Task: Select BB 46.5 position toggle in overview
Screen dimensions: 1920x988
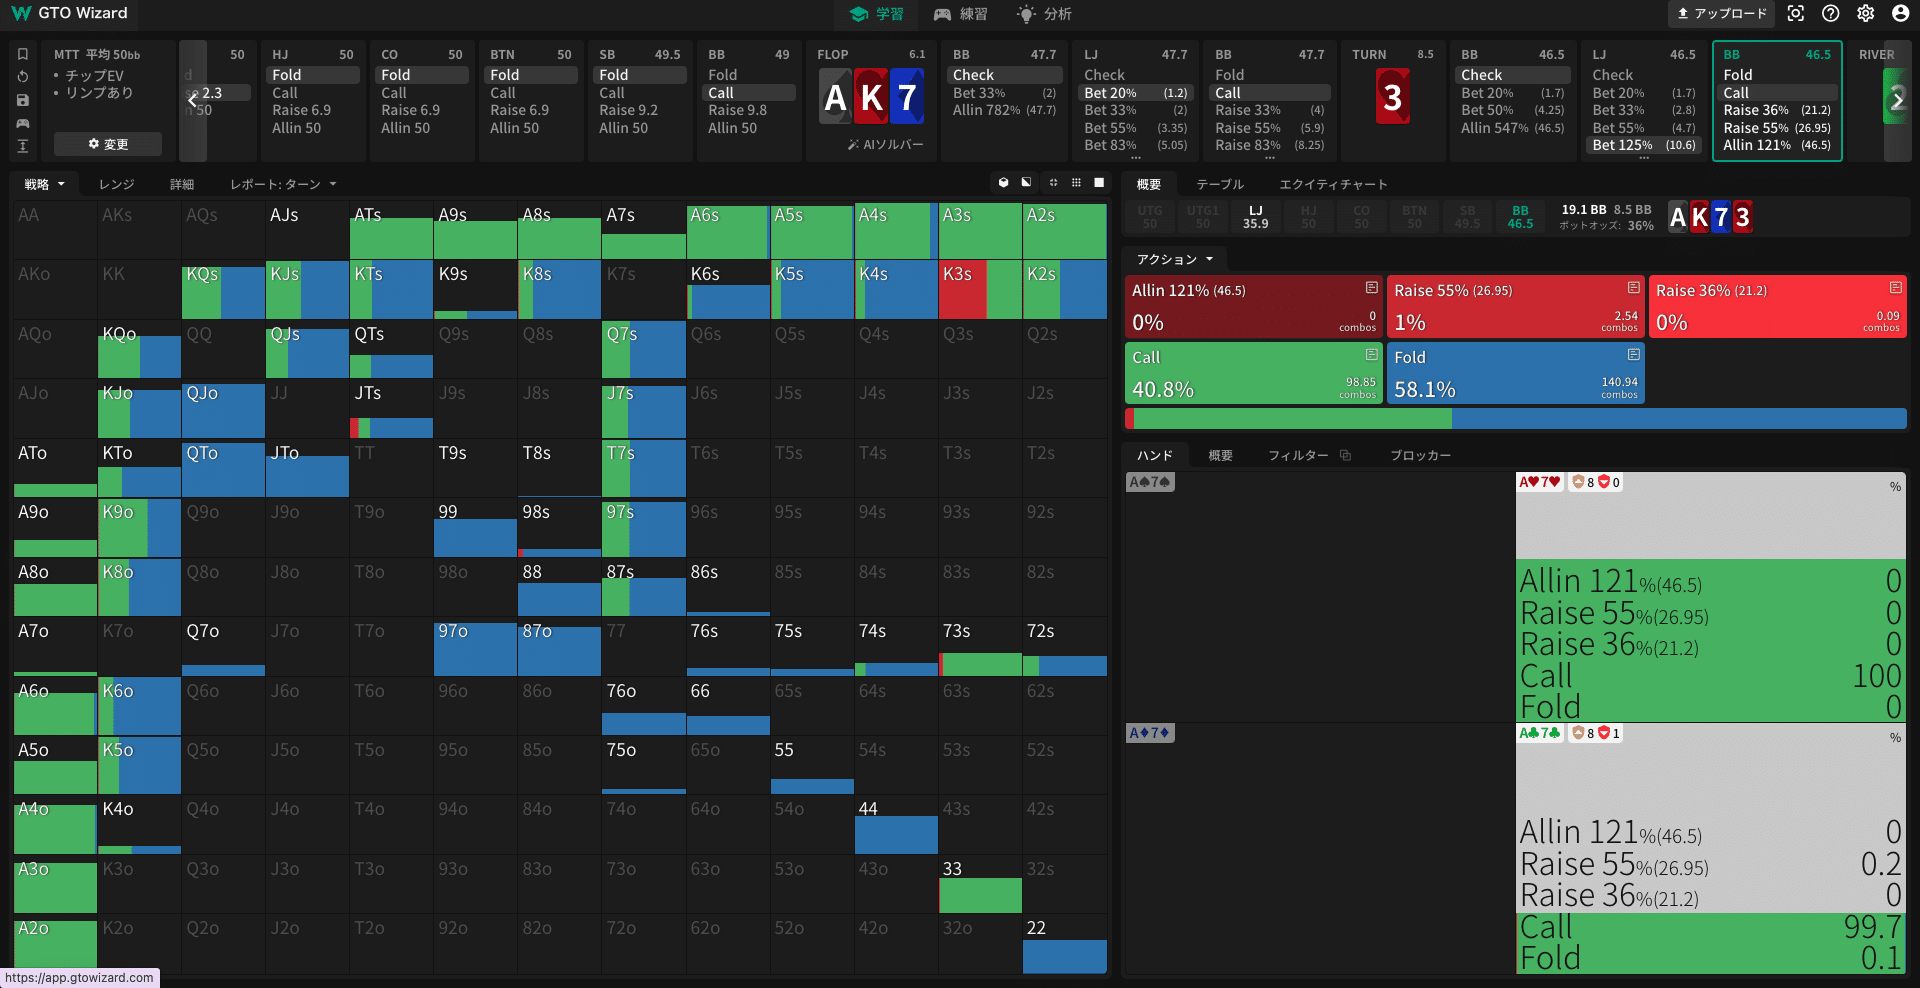Action: tap(1520, 217)
